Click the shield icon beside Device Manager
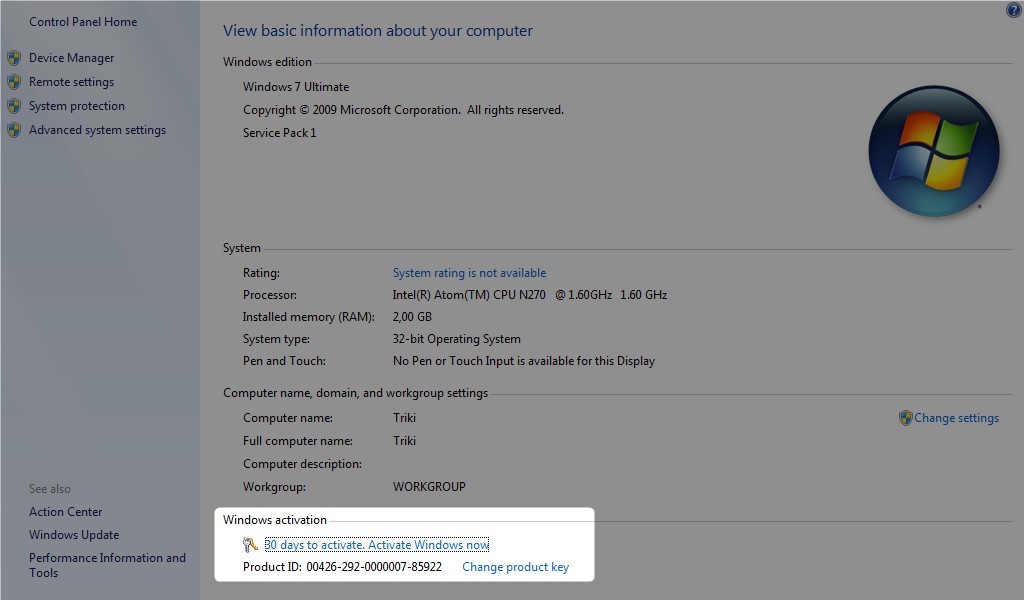The width and height of the screenshot is (1024, 600). click(14, 58)
